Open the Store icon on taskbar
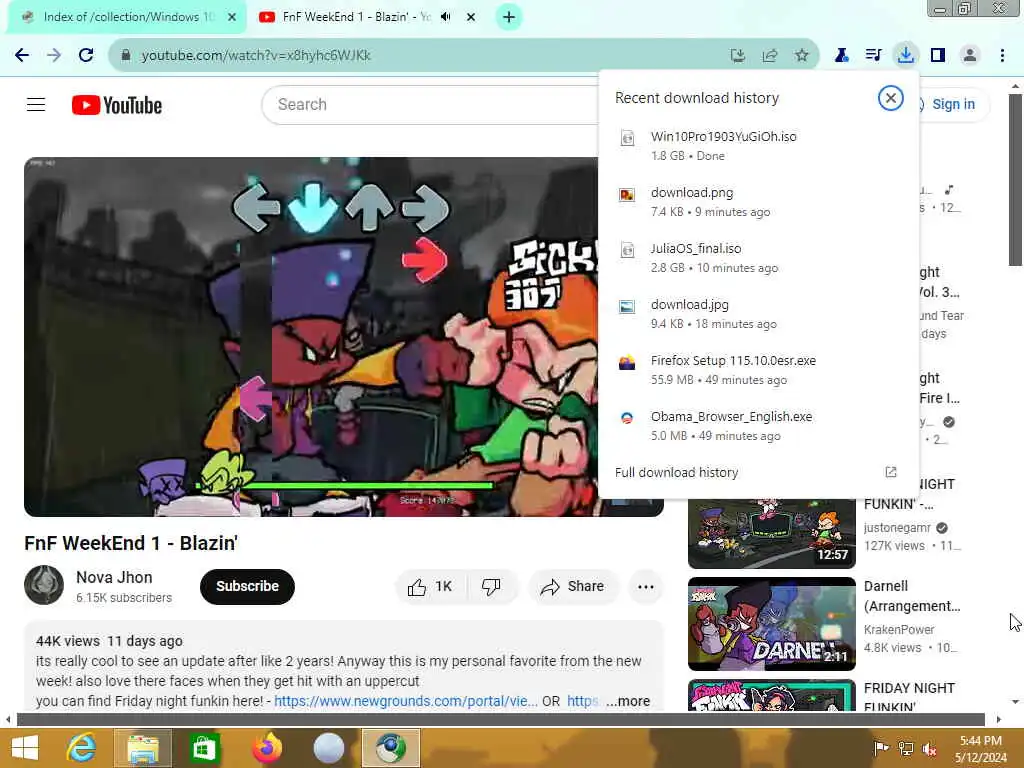This screenshot has height=768, width=1024. point(204,748)
